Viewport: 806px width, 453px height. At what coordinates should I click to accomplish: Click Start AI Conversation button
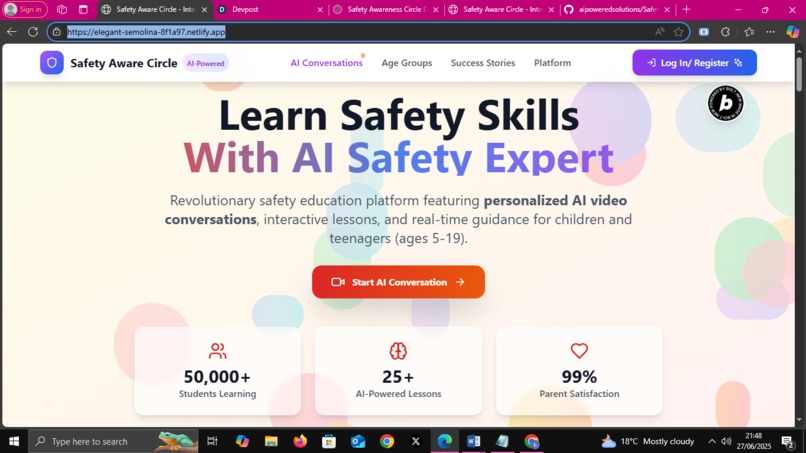point(398,282)
